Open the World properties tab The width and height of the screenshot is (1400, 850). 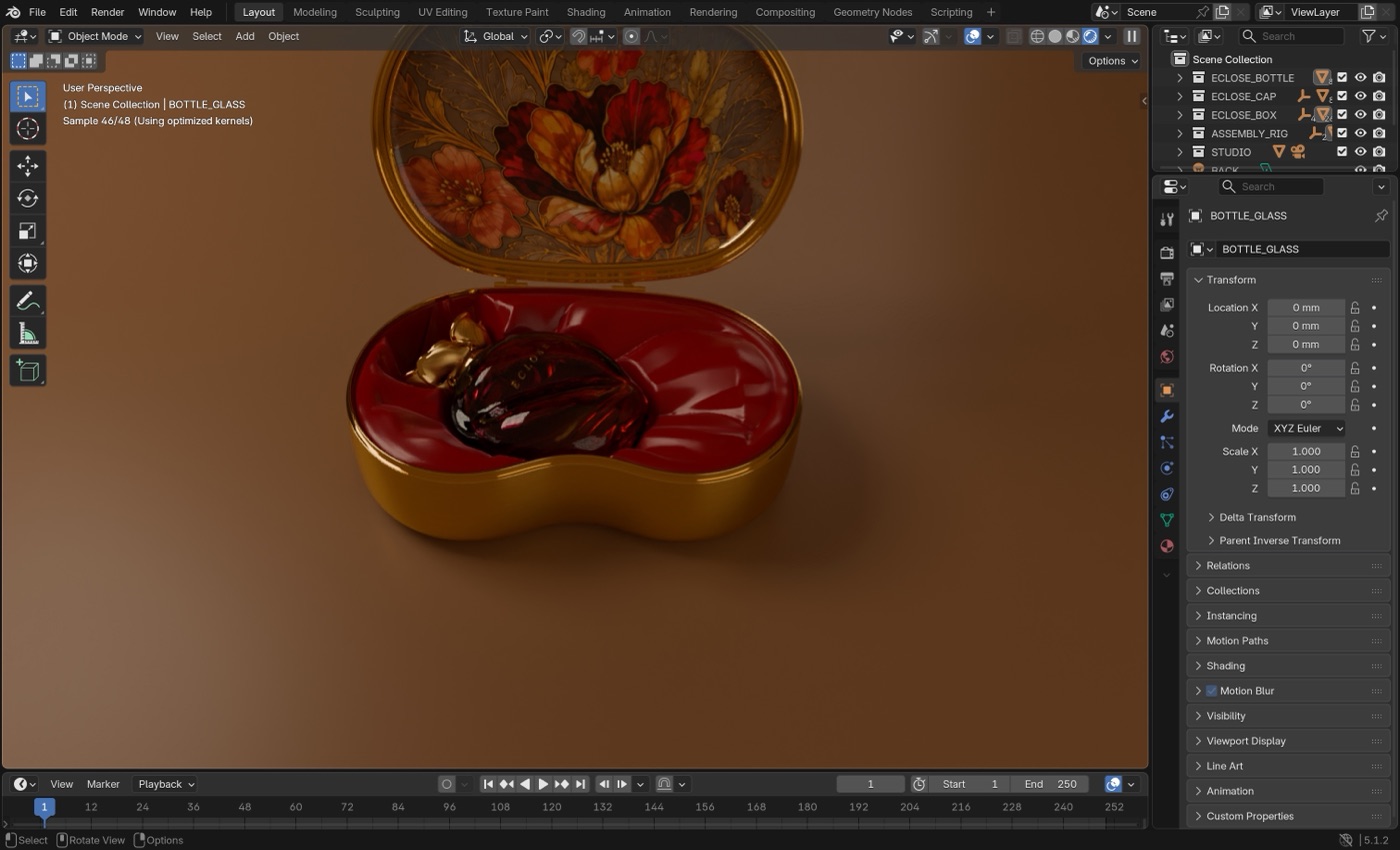[x=1166, y=357]
